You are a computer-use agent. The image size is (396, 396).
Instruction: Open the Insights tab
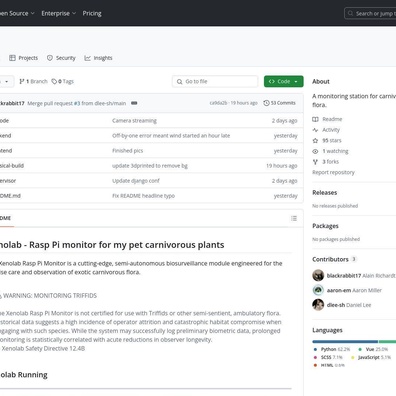click(x=98, y=58)
